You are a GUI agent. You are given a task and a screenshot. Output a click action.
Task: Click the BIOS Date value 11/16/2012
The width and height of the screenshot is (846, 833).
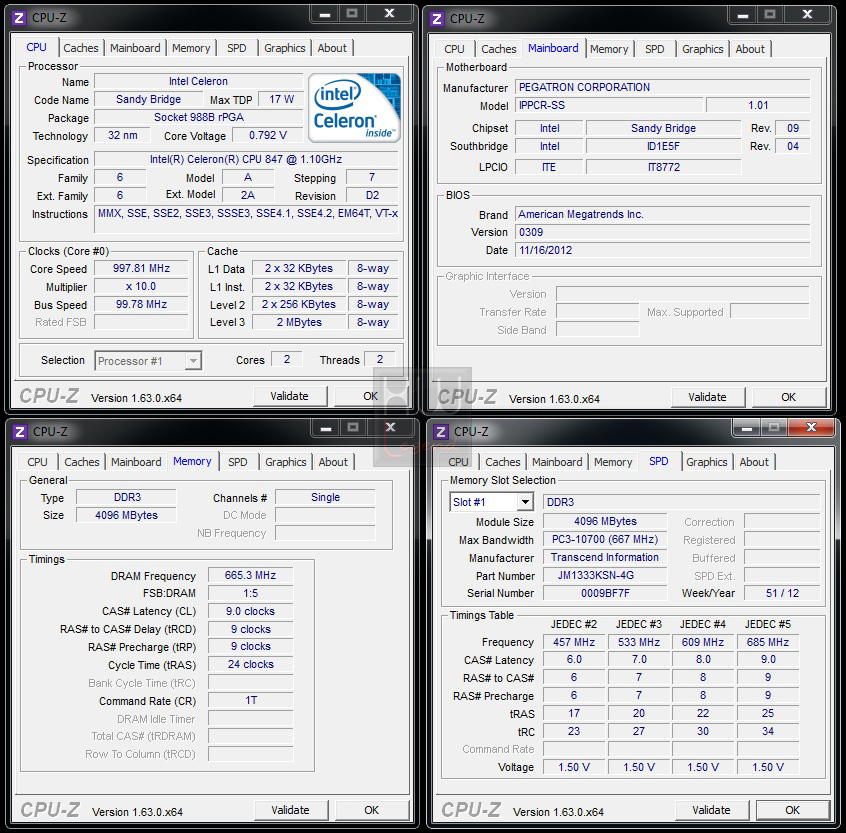pyautogui.click(x=663, y=250)
